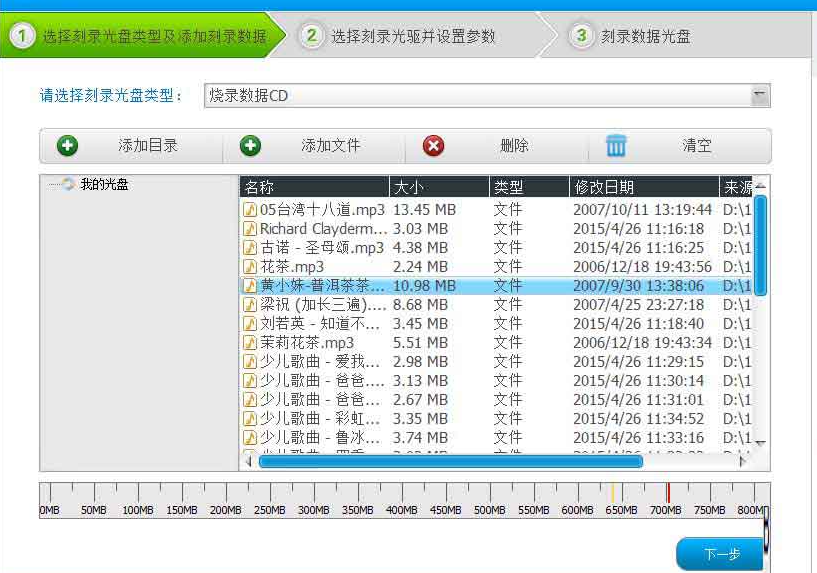Sort the list by the 大小 column header
The height and width of the screenshot is (573, 817).
tap(438, 187)
